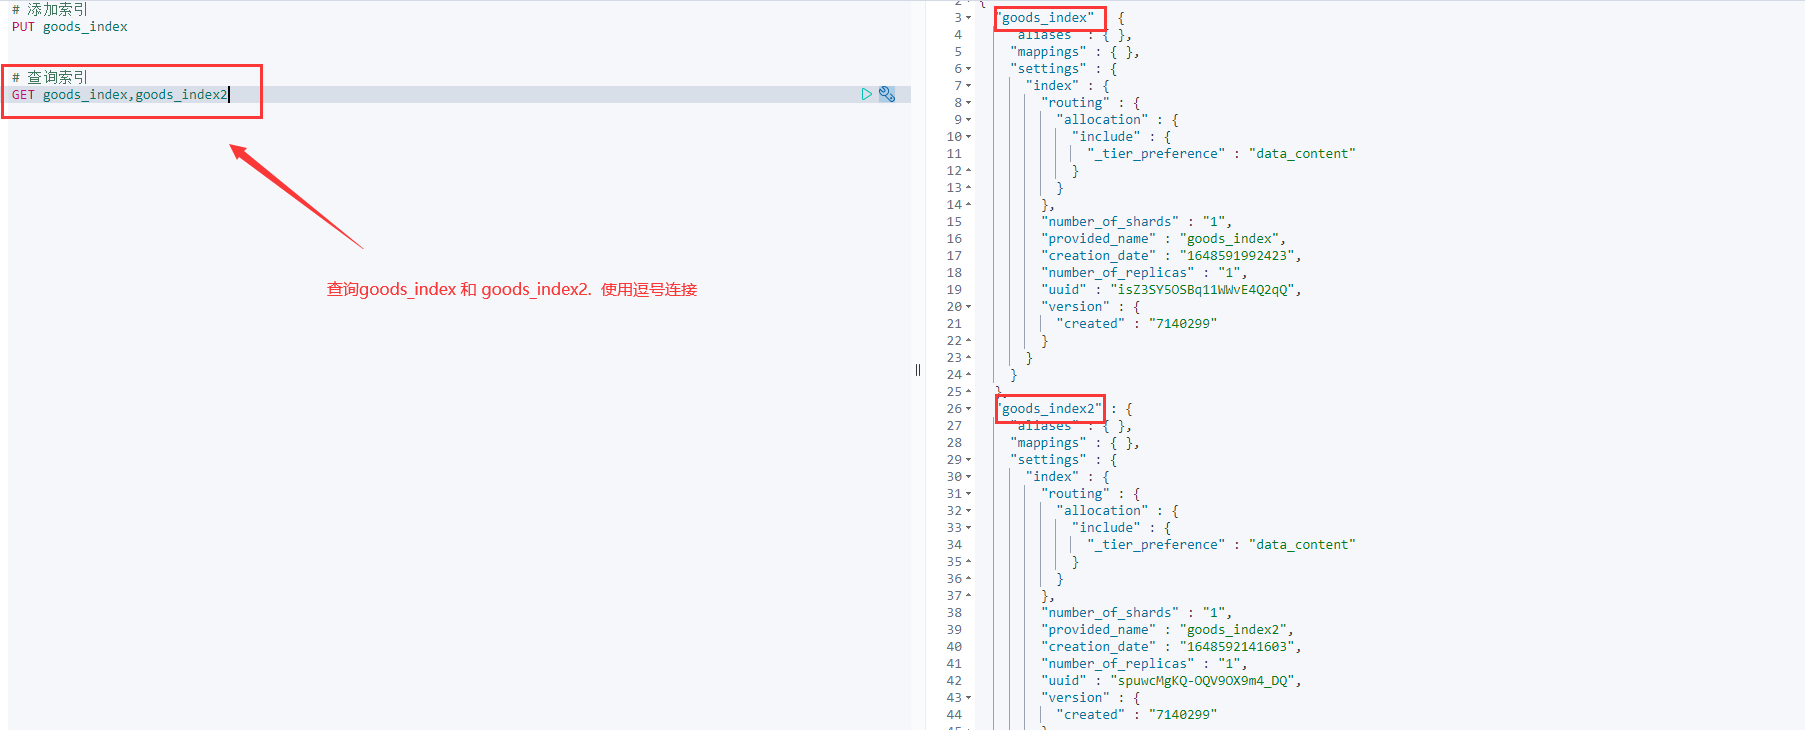Collapse the "include" block at line 10
The width and height of the screenshot is (1805, 730).
[969, 137]
